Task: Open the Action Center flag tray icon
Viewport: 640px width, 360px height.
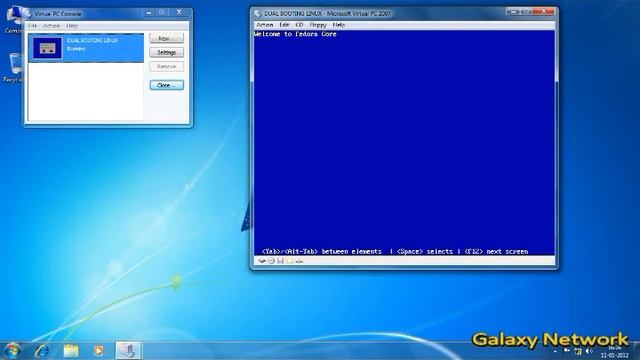Action: point(567,350)
